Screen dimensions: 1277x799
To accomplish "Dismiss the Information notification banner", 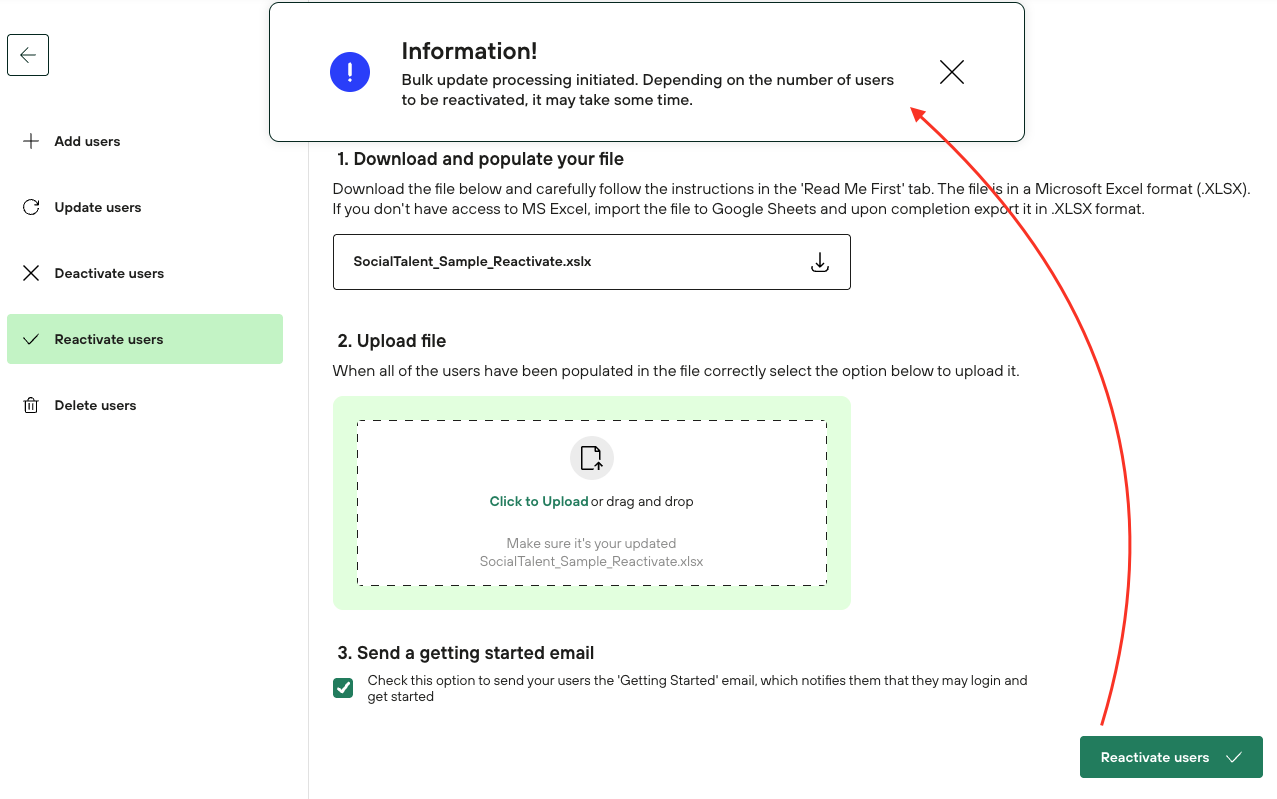I will pyautogui.click(x=951, y=72).
